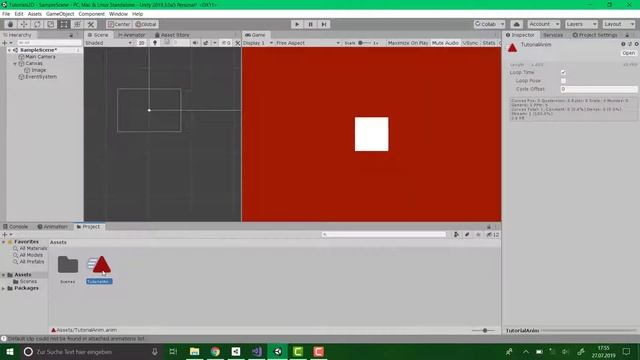Select the Rotate tool

click(37, 24)
